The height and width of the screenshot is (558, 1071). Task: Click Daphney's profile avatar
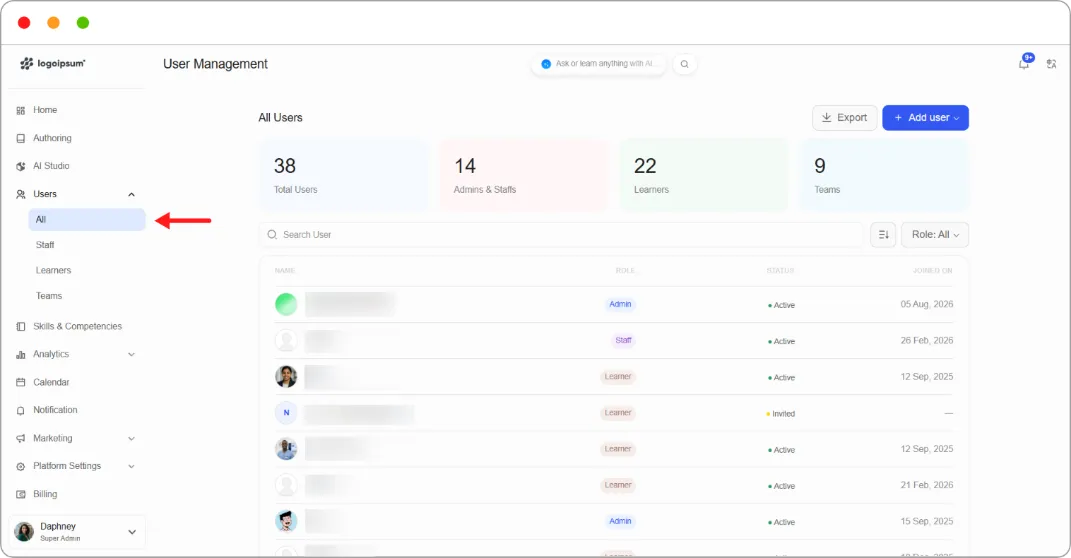(x=24, y=531)
